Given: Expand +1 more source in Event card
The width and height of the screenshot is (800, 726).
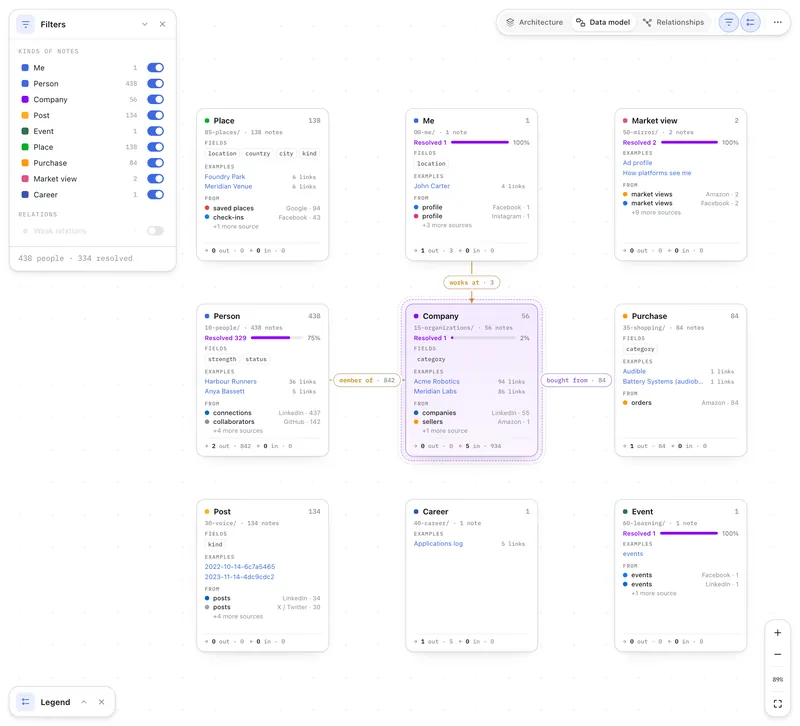Looking at the screenshot, I should point(654,593).
